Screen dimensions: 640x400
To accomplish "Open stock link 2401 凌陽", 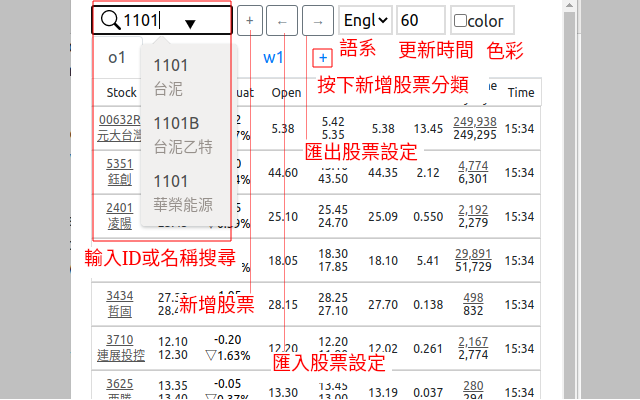I will (x=120, y=216).
